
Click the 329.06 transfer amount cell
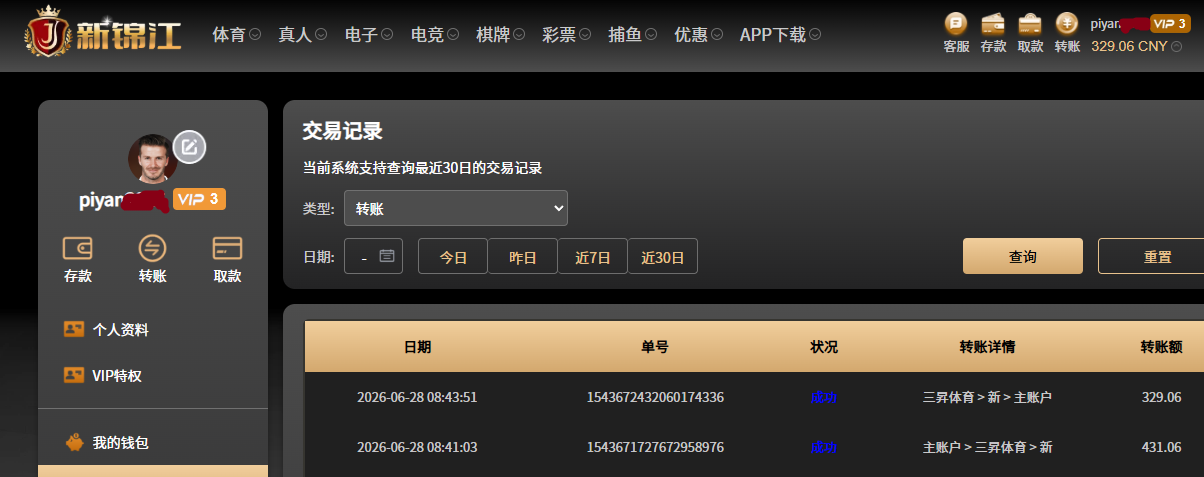[1161, 397]
